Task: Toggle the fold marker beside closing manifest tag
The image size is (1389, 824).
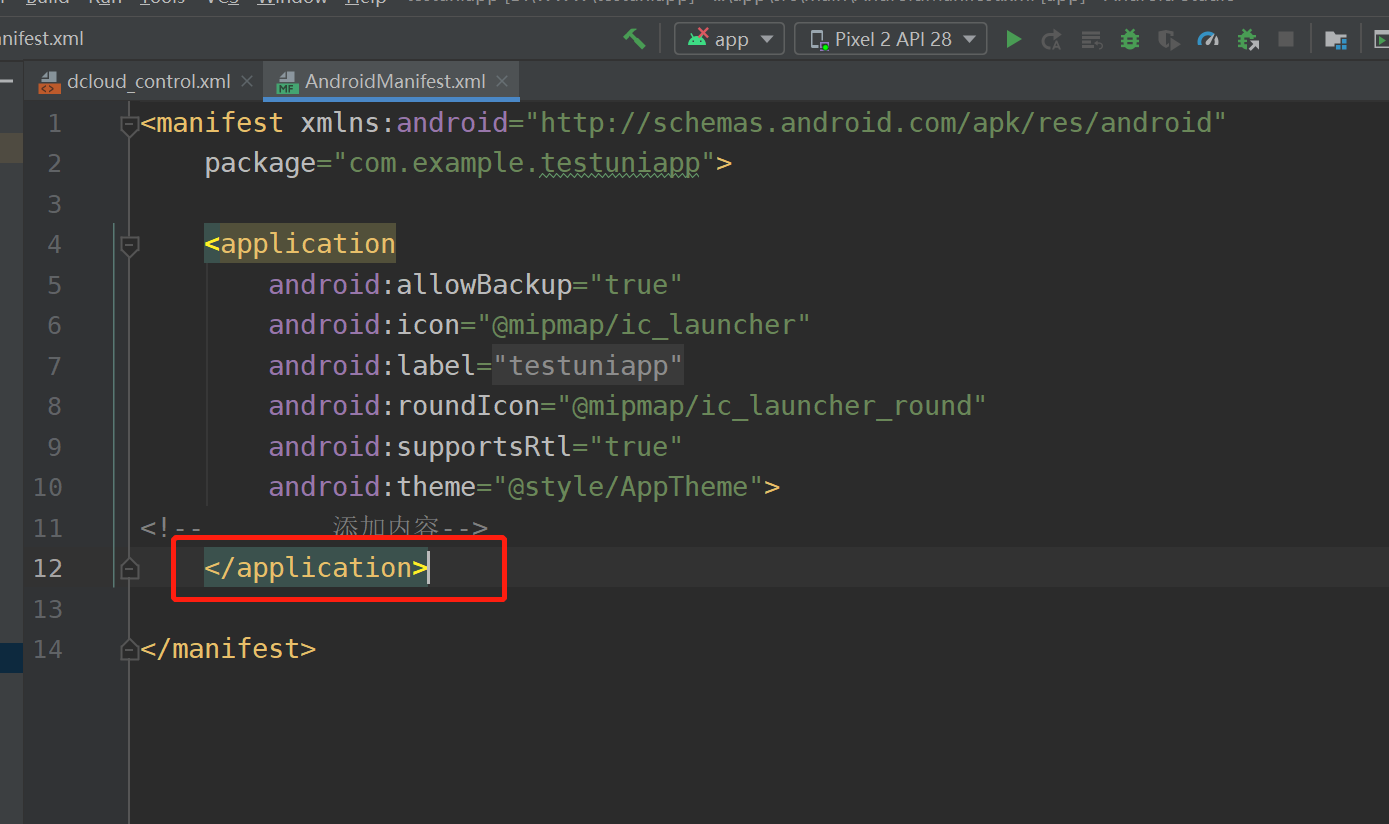Action: pyautogui.click(x=129, y=650)
